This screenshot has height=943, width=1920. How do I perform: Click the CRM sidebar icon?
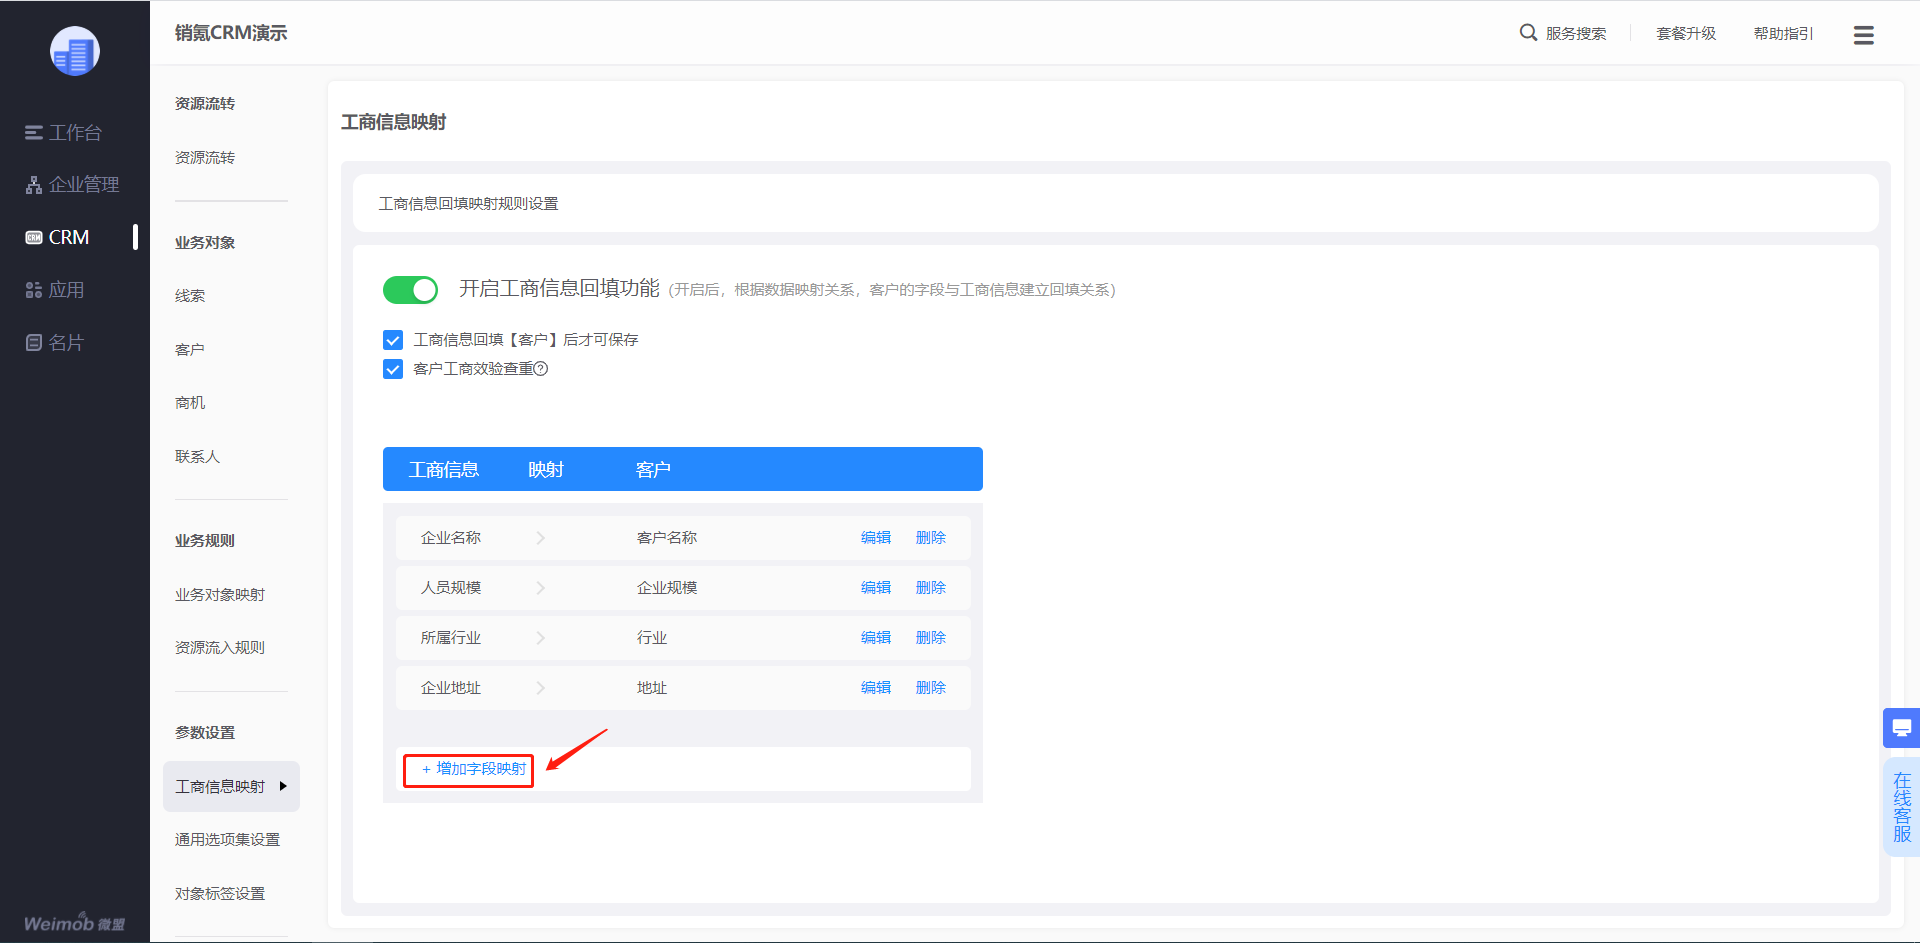tap(34, 238)
